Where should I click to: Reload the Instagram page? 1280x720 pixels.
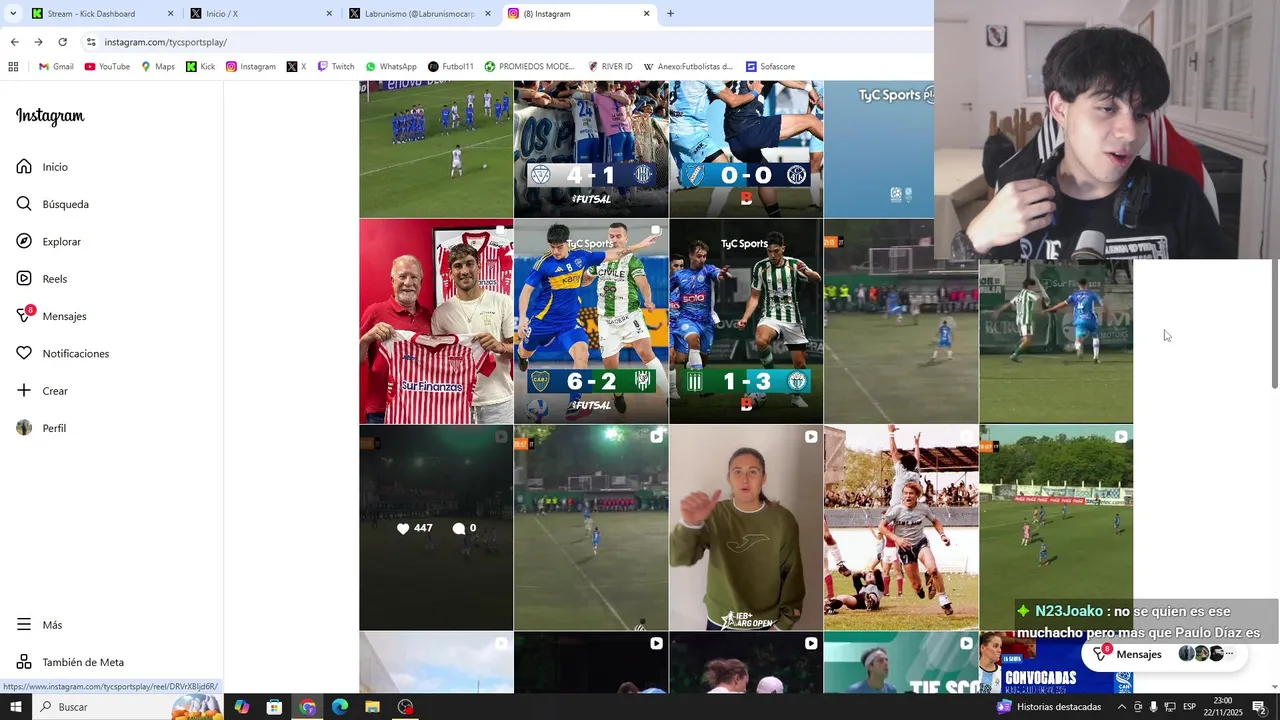62,42
